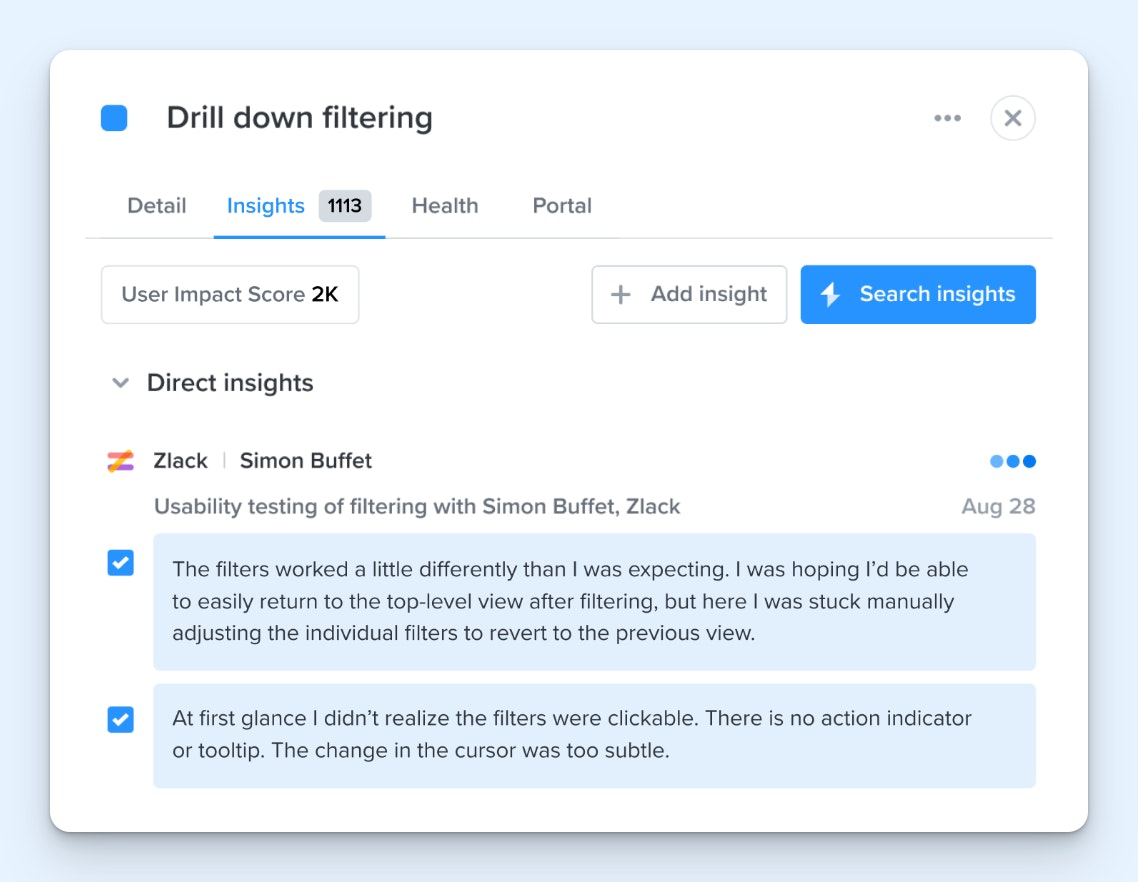Open the Health tab
Screen dimensions: 1138x882
click(x=444, y=206)
